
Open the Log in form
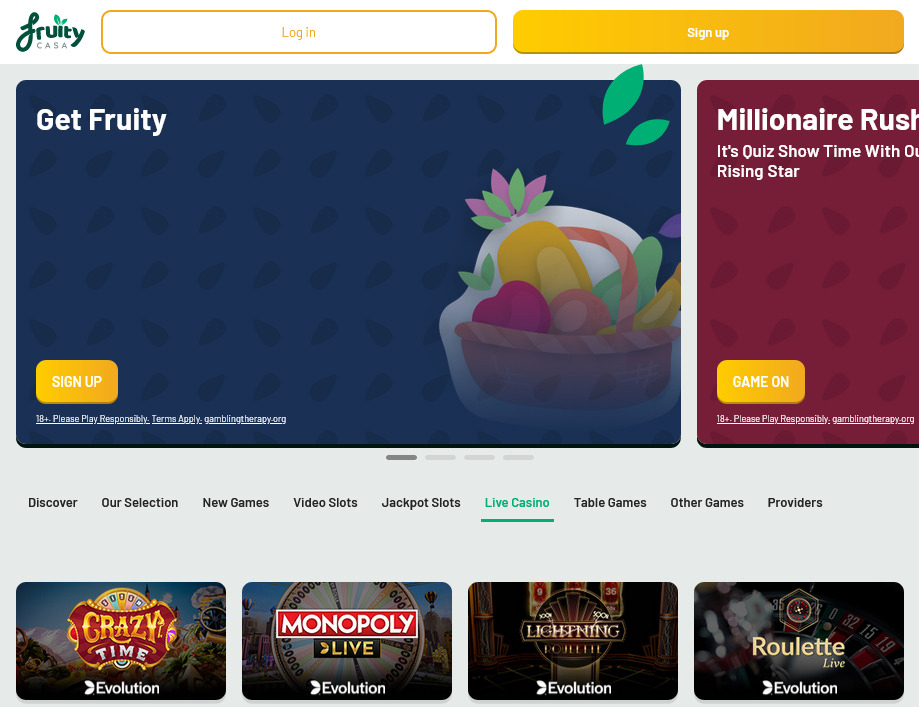[x=299, y=32]
